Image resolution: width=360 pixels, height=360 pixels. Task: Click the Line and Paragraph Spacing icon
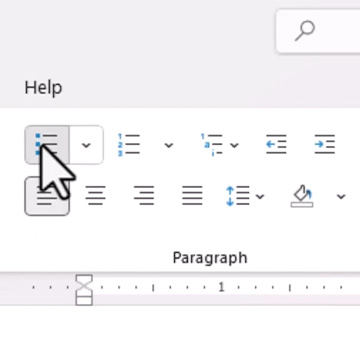pos(238,196)
